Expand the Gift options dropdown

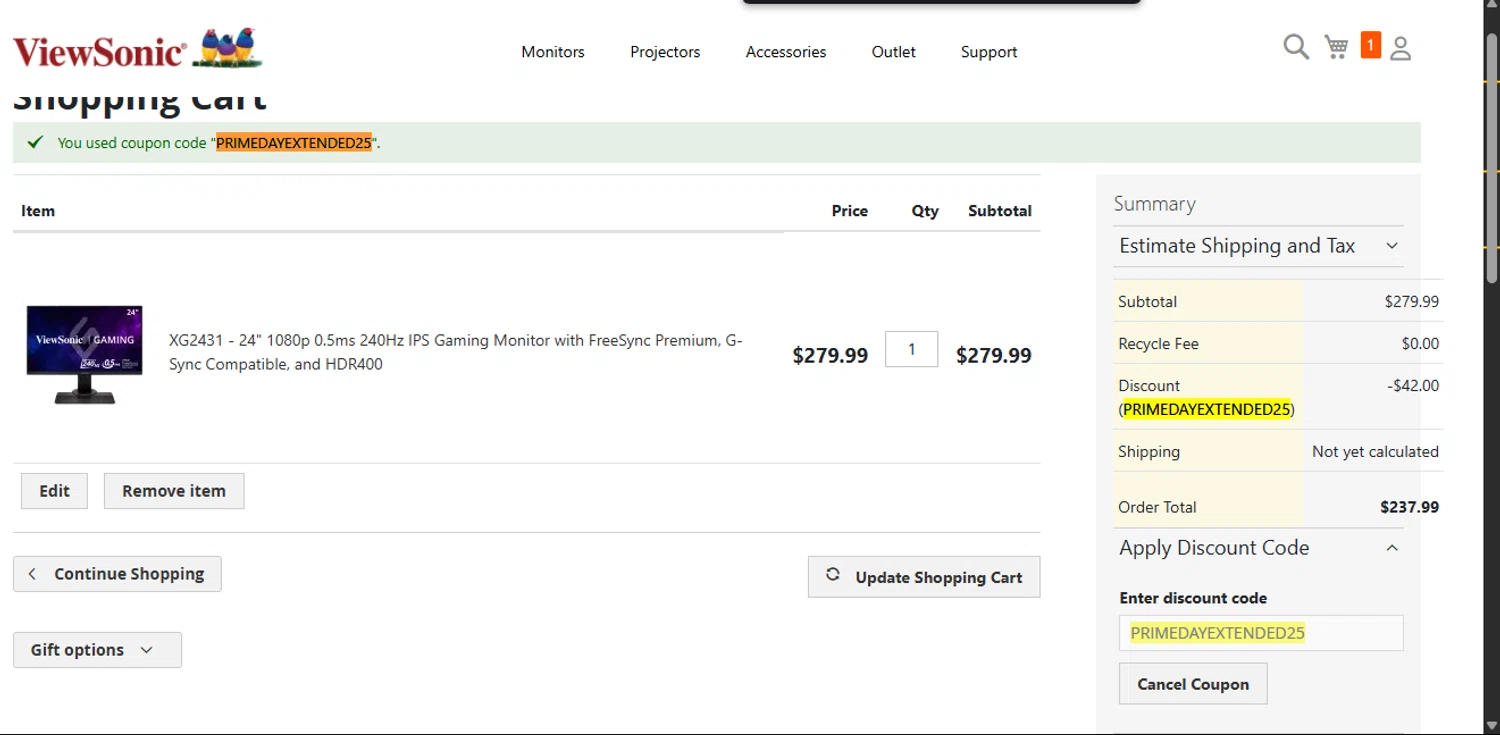pos(97,650)
